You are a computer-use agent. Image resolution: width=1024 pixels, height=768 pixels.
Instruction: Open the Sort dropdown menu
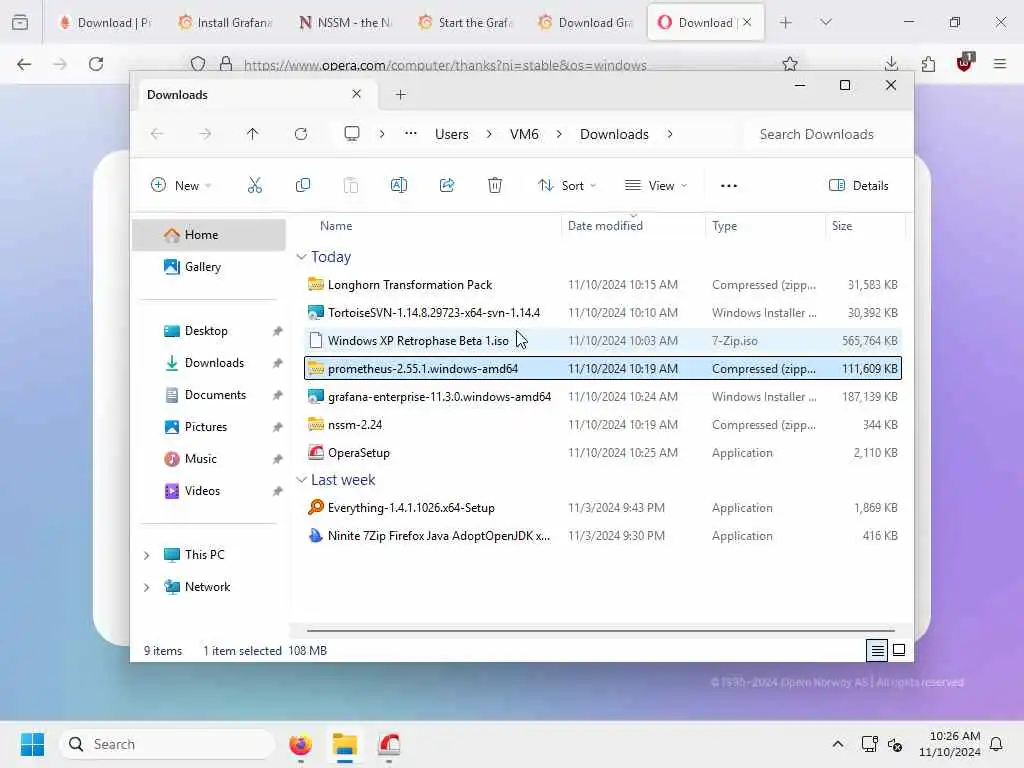567,185
